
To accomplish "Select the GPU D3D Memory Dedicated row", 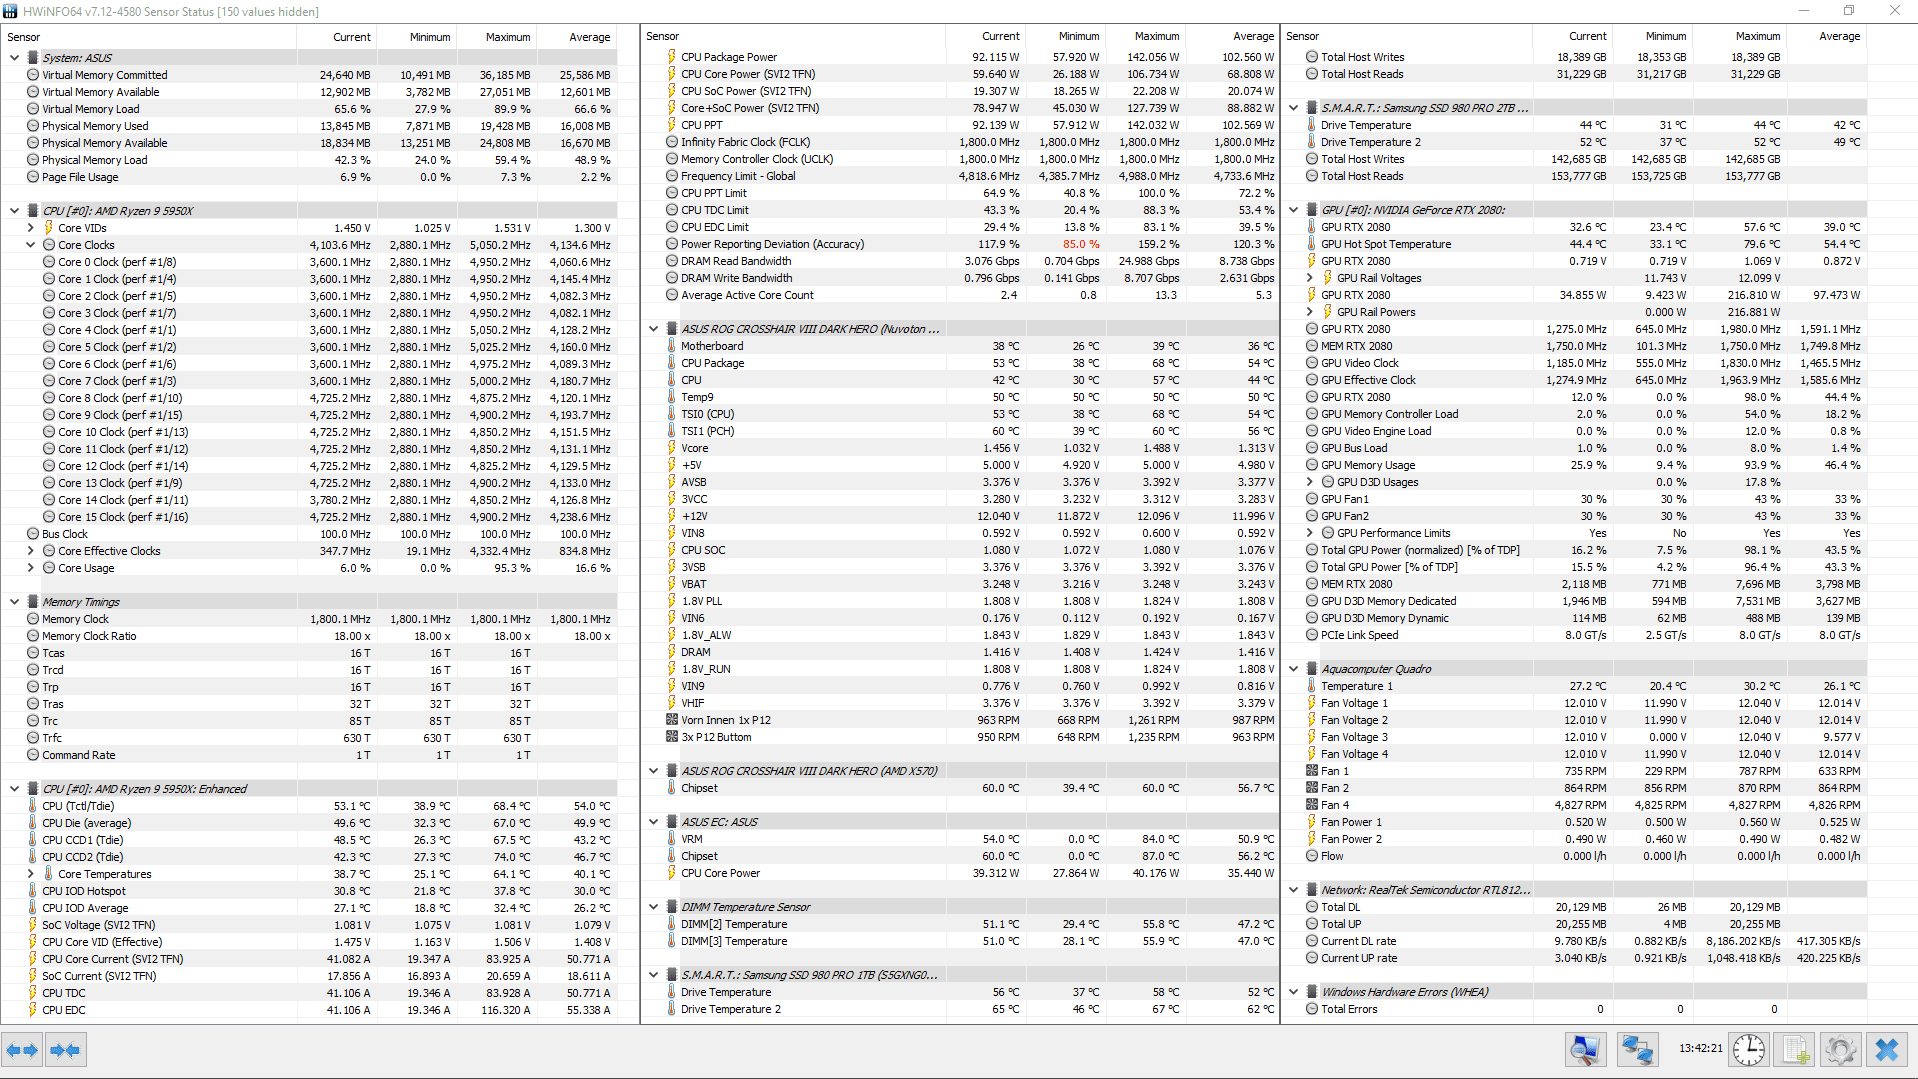I will click(1574, 601).
